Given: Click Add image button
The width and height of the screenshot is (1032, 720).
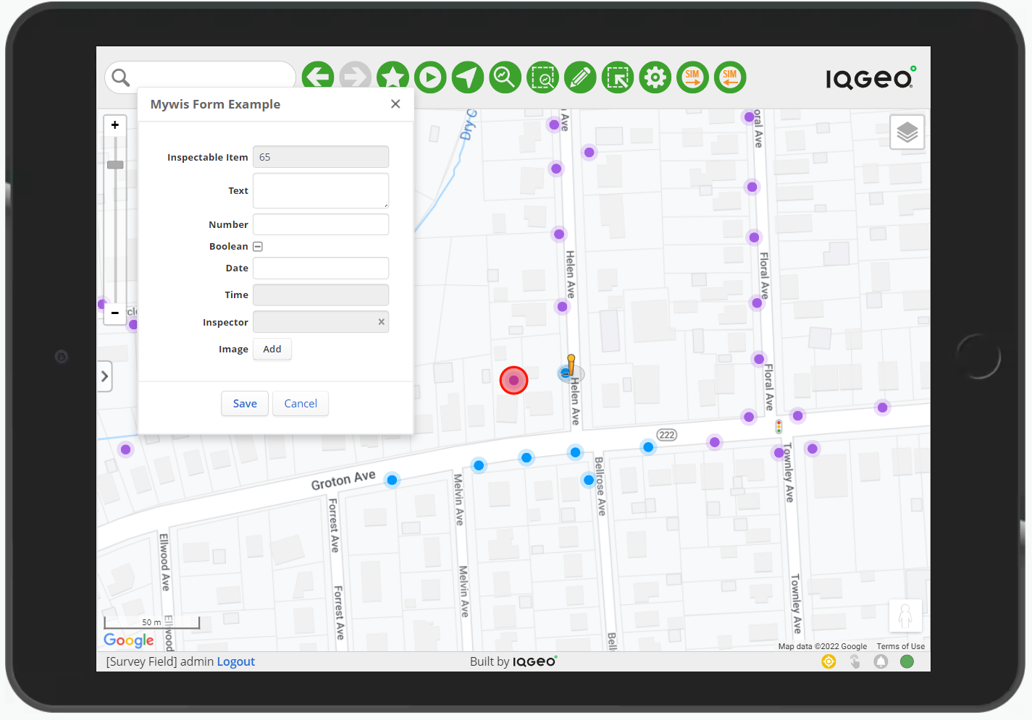Looking at the screenshot, I should pos(272,349).
